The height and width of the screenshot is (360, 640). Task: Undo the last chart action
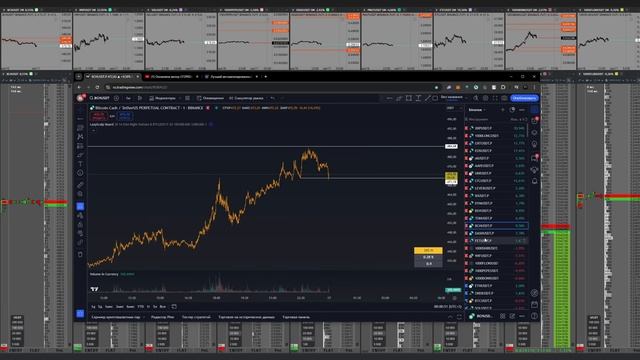coord(273,98)
